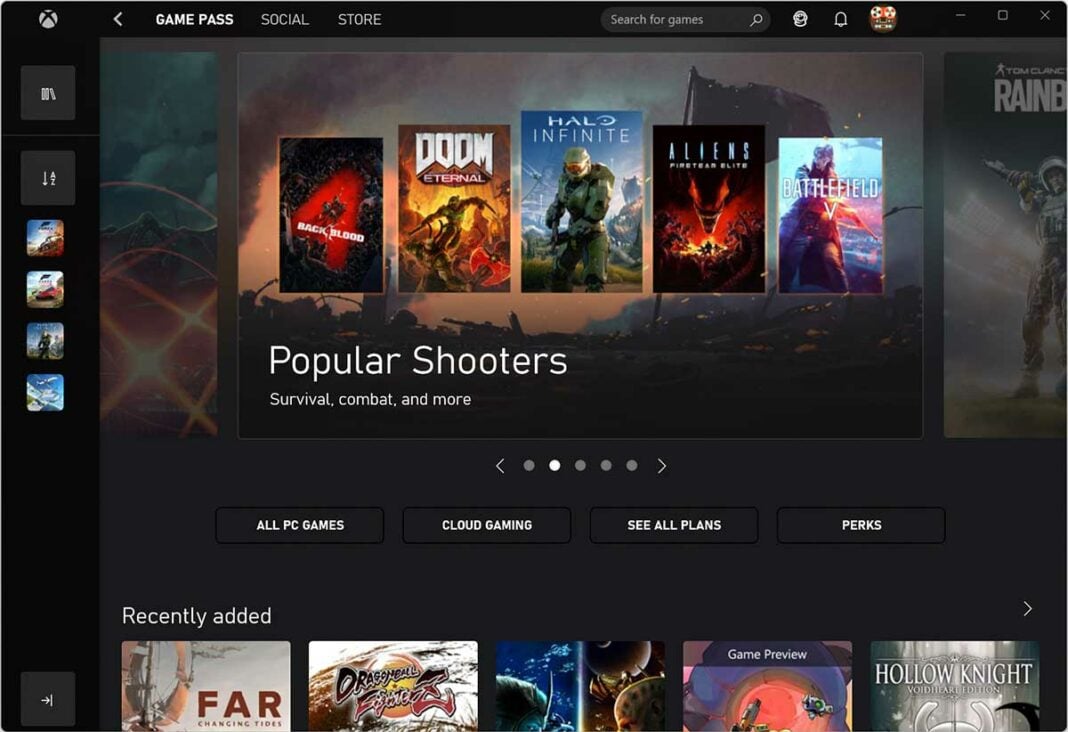Image resolution: width=1068 pixels, height=732 pixels.
Task: Click the sort order icon in the sidebar
Action: (47, 177)
